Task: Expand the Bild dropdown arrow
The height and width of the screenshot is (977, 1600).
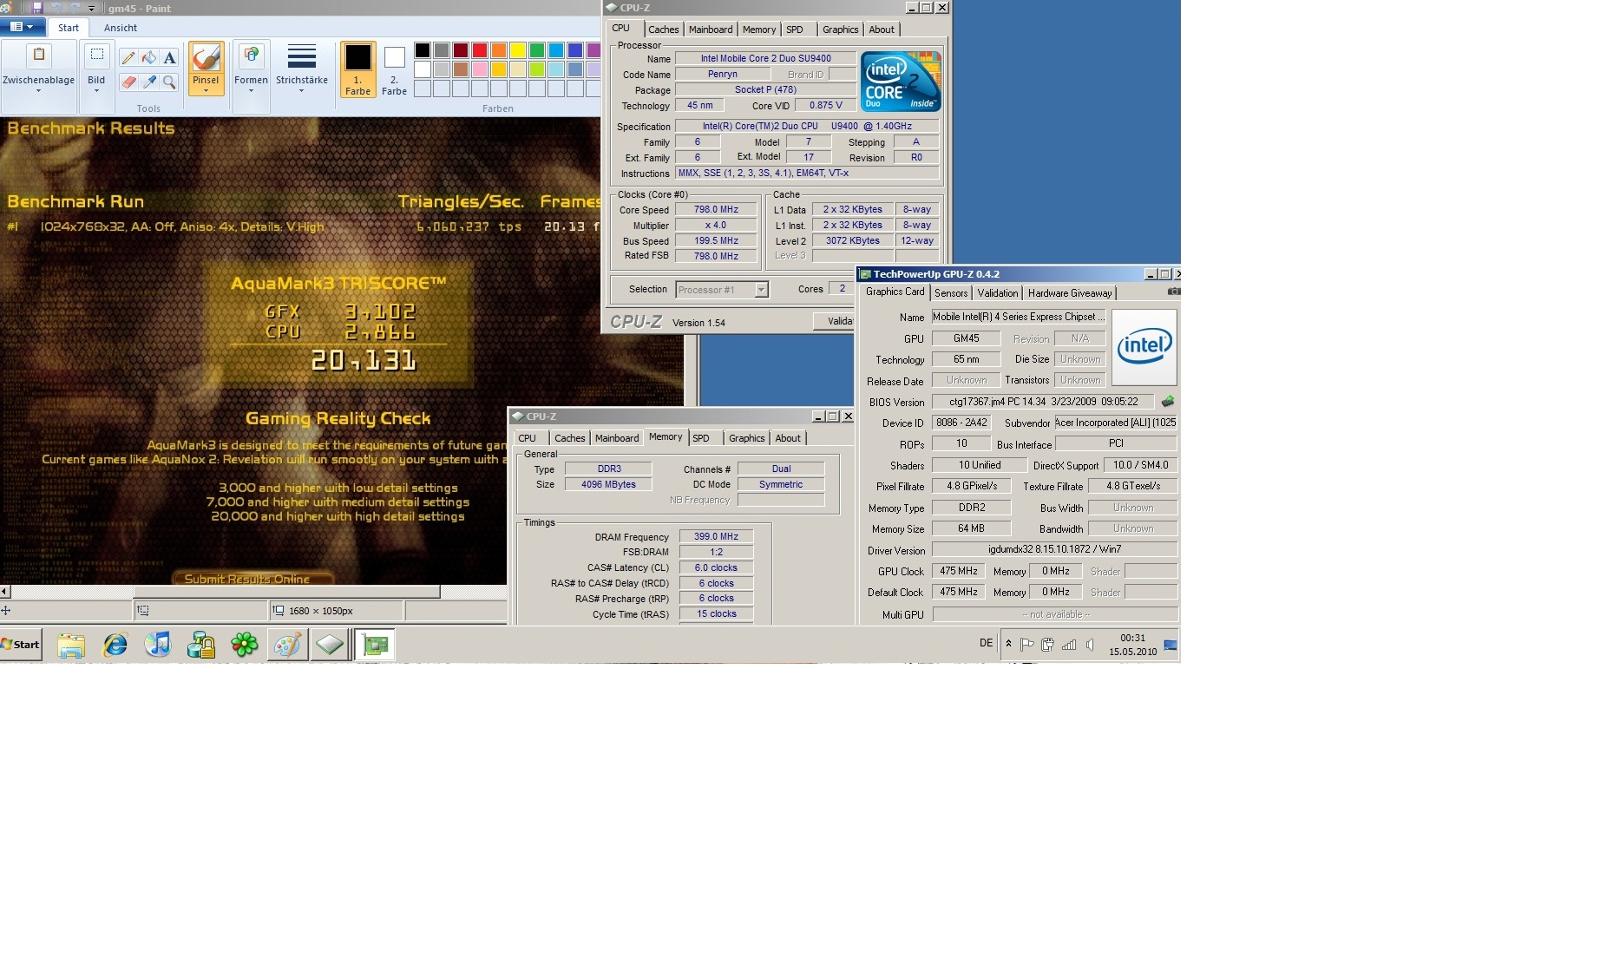Action: (96, 91)
